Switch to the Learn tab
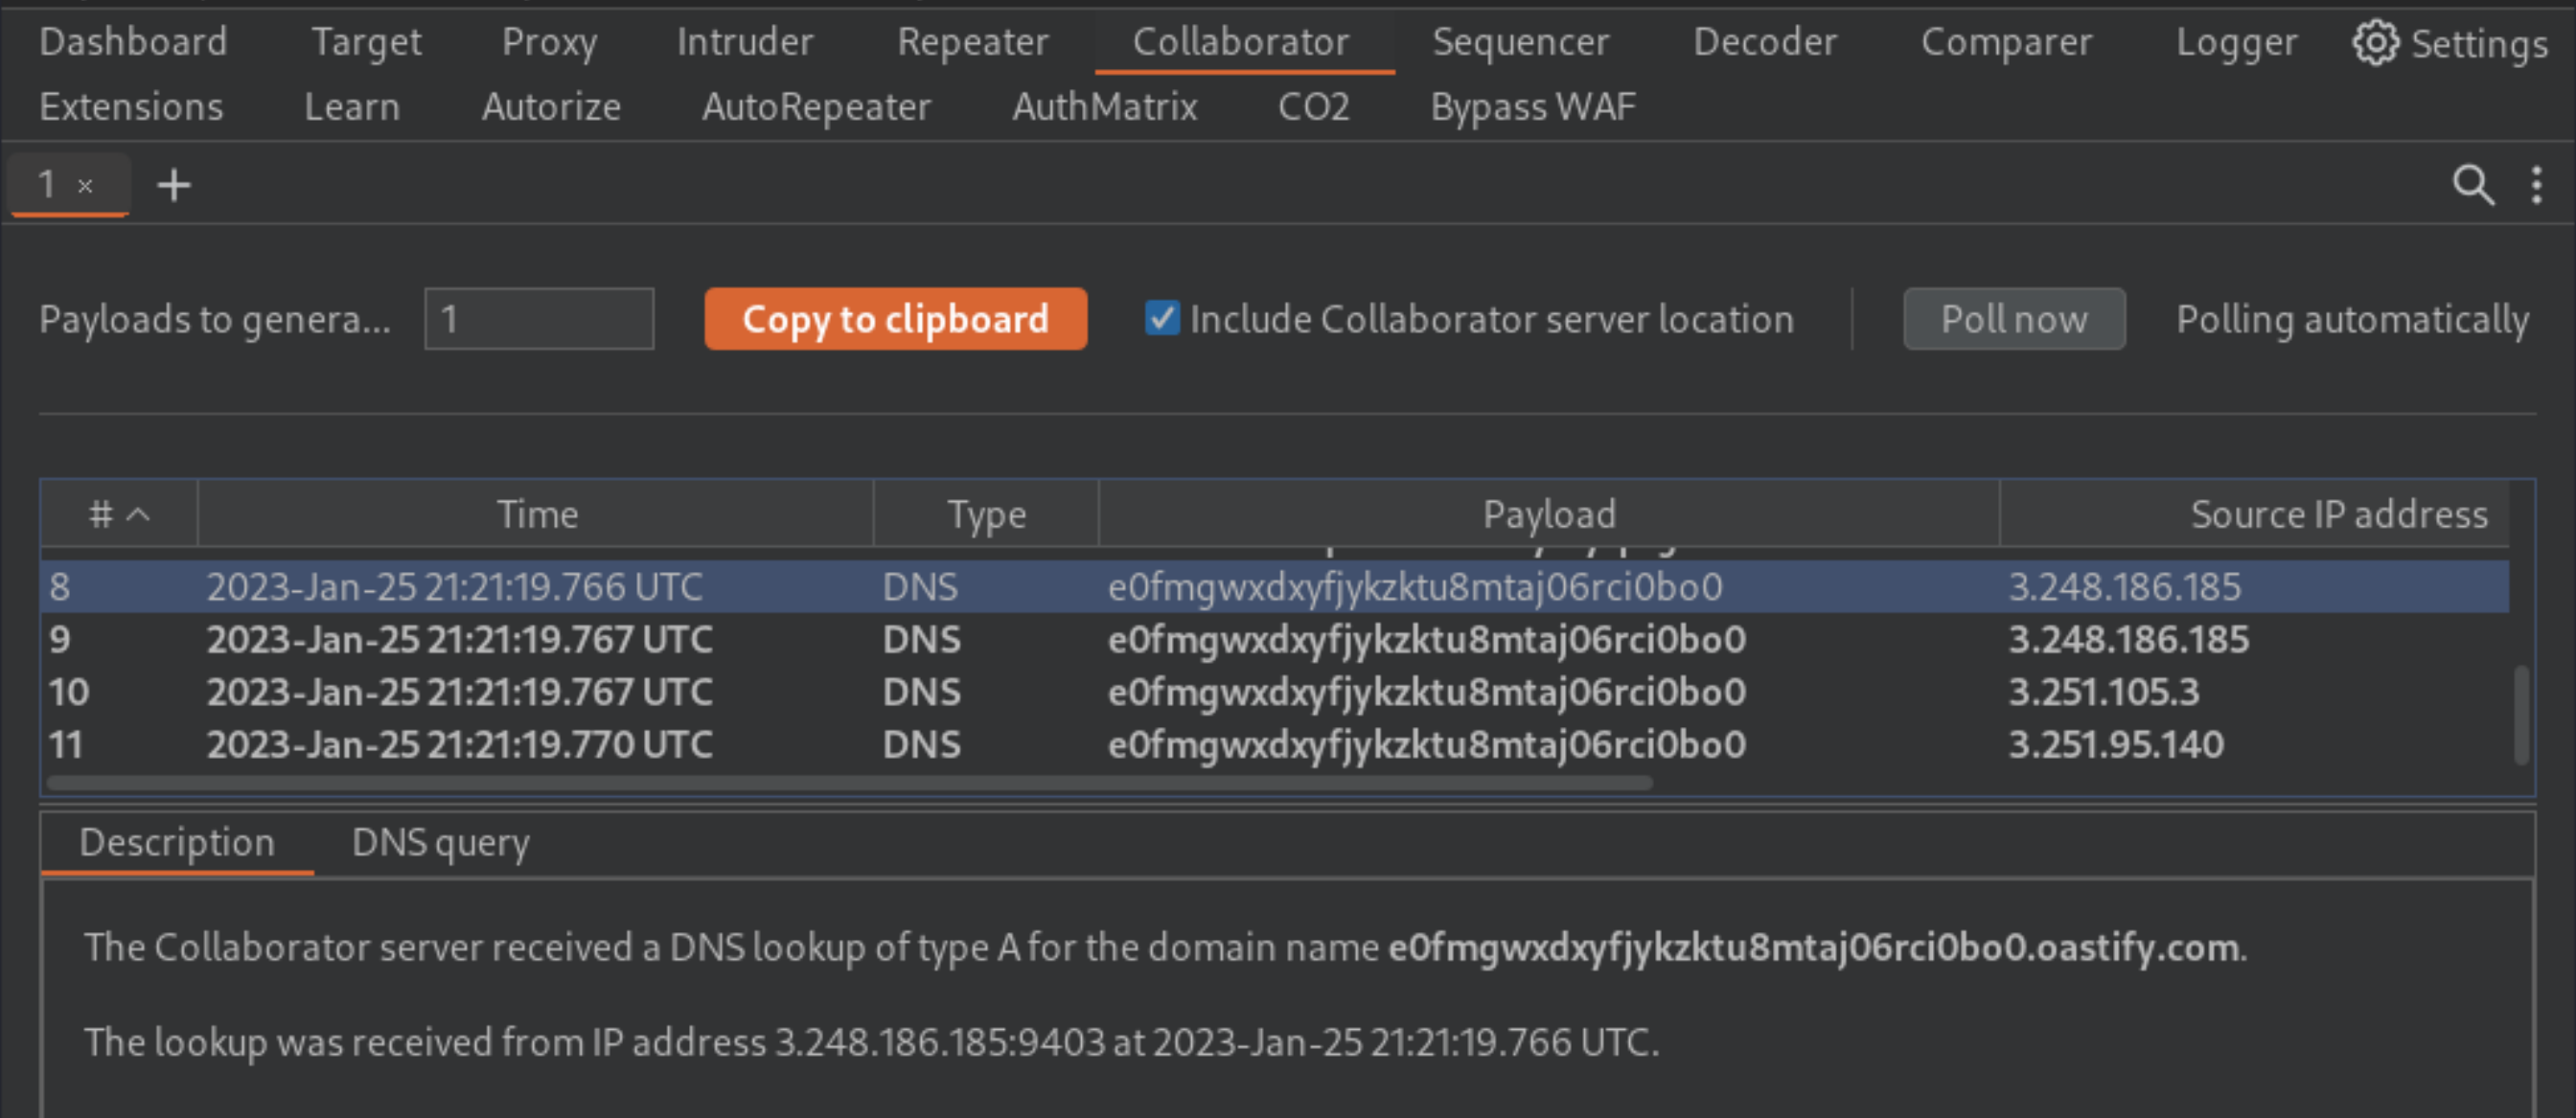 (x=352, y=107)
